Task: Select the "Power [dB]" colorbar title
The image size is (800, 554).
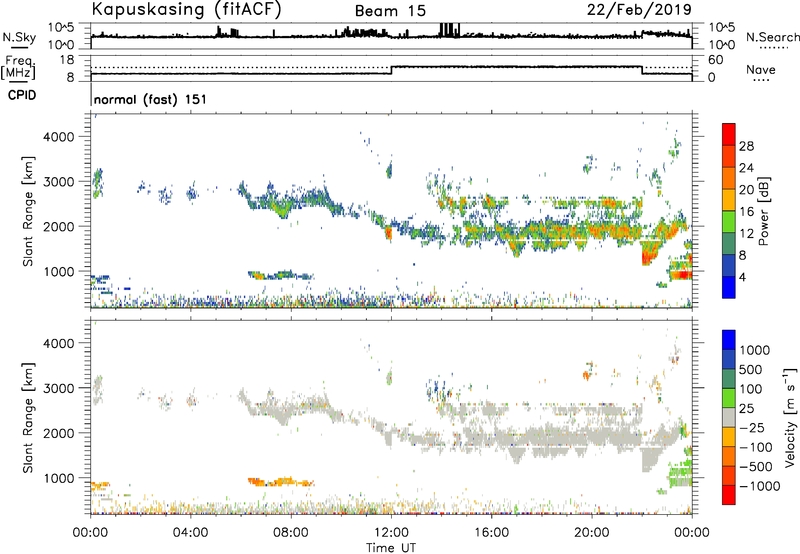Action: 763,211
